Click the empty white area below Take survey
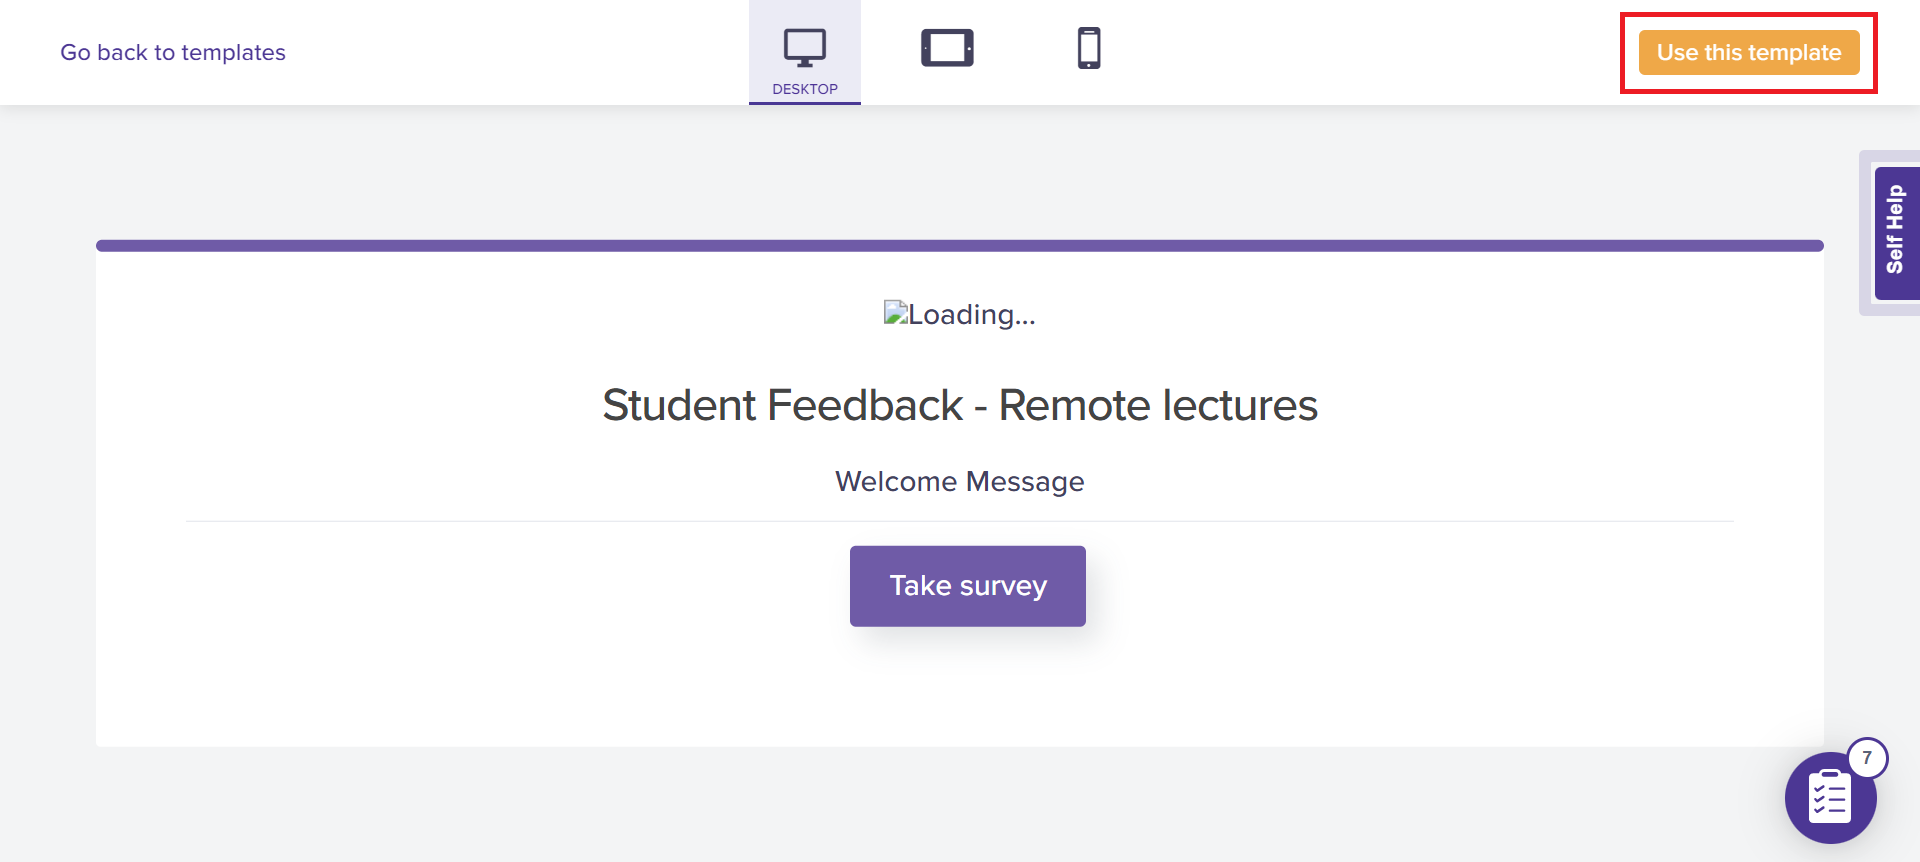Screen dimensions: 1920x862 (960, 690)
